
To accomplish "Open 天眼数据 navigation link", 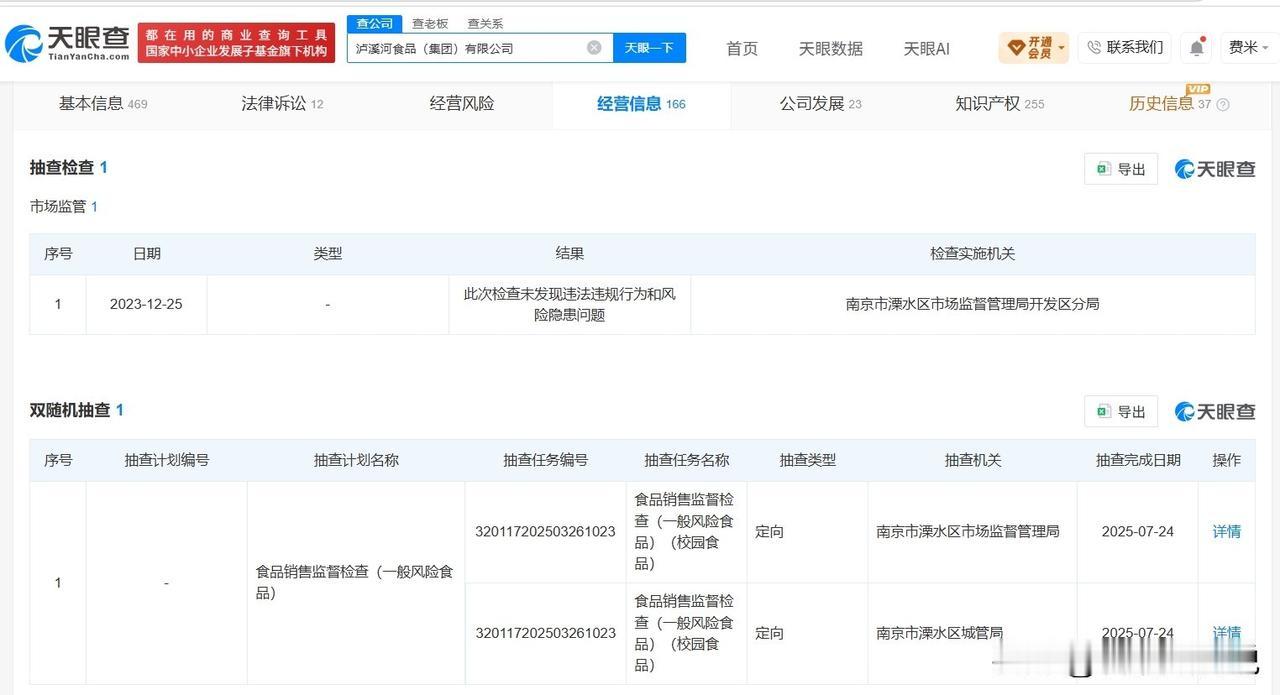I will click(x=830, y=48).
